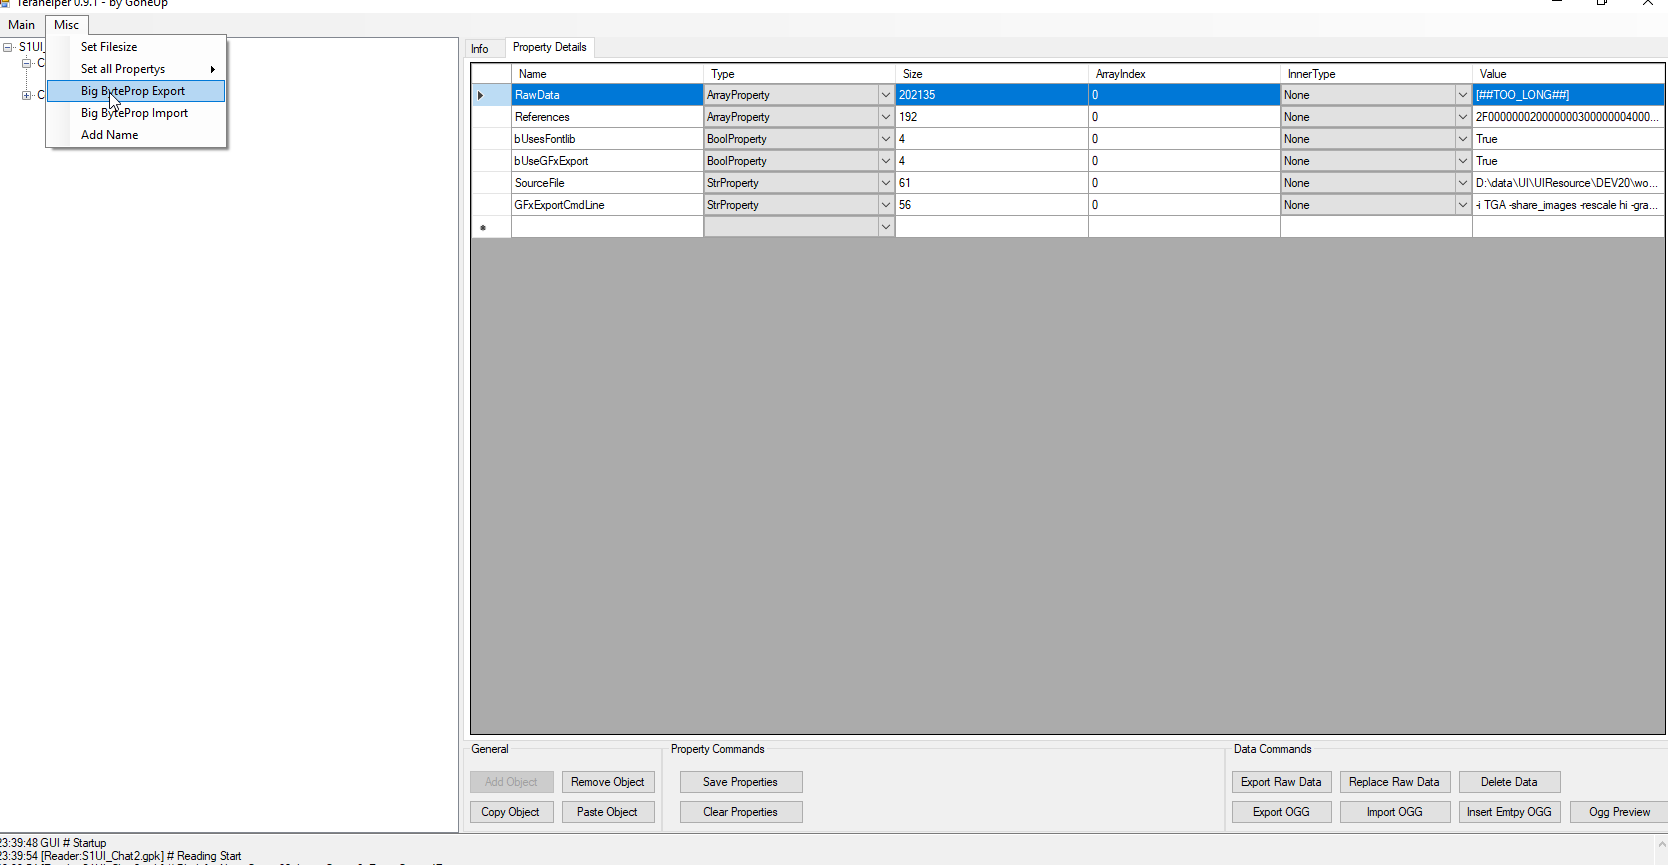
Task: Collapse the S1UI root tree node
Action: [x=8, y=47]
